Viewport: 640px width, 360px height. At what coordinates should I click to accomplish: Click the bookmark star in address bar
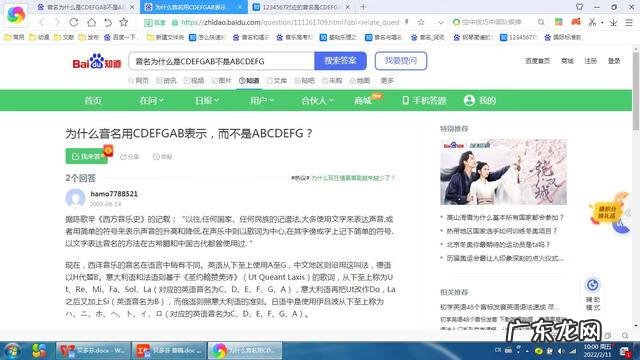[421, 22]
